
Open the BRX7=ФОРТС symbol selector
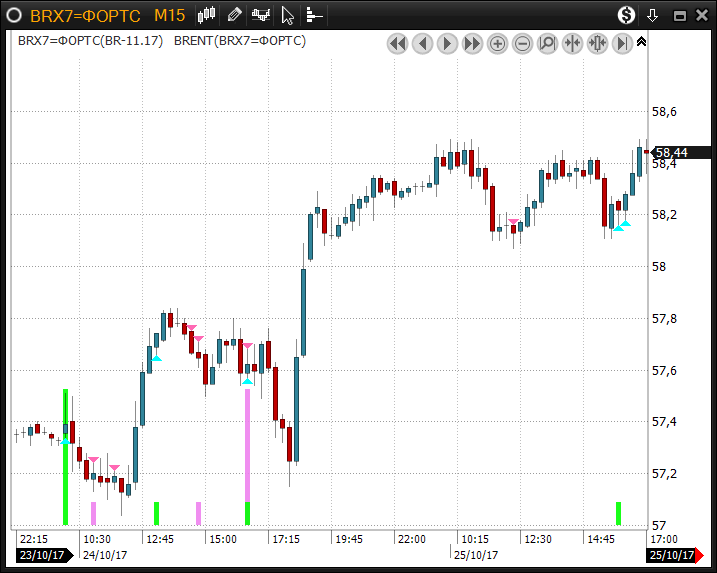(84, 15)
